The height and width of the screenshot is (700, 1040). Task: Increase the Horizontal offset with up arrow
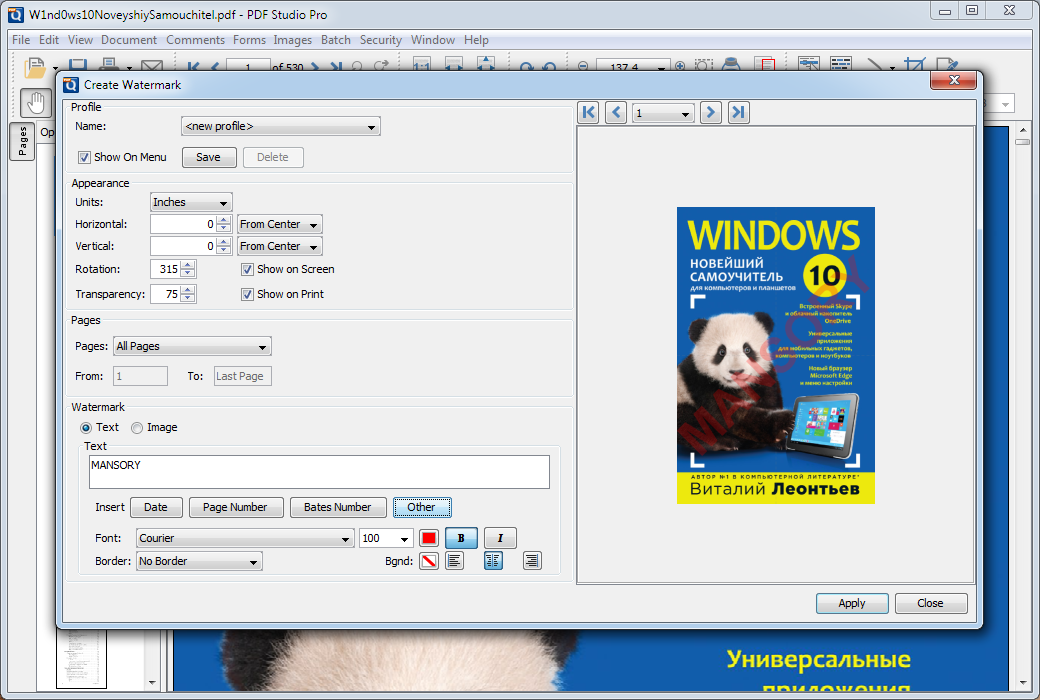pos(224,220)
